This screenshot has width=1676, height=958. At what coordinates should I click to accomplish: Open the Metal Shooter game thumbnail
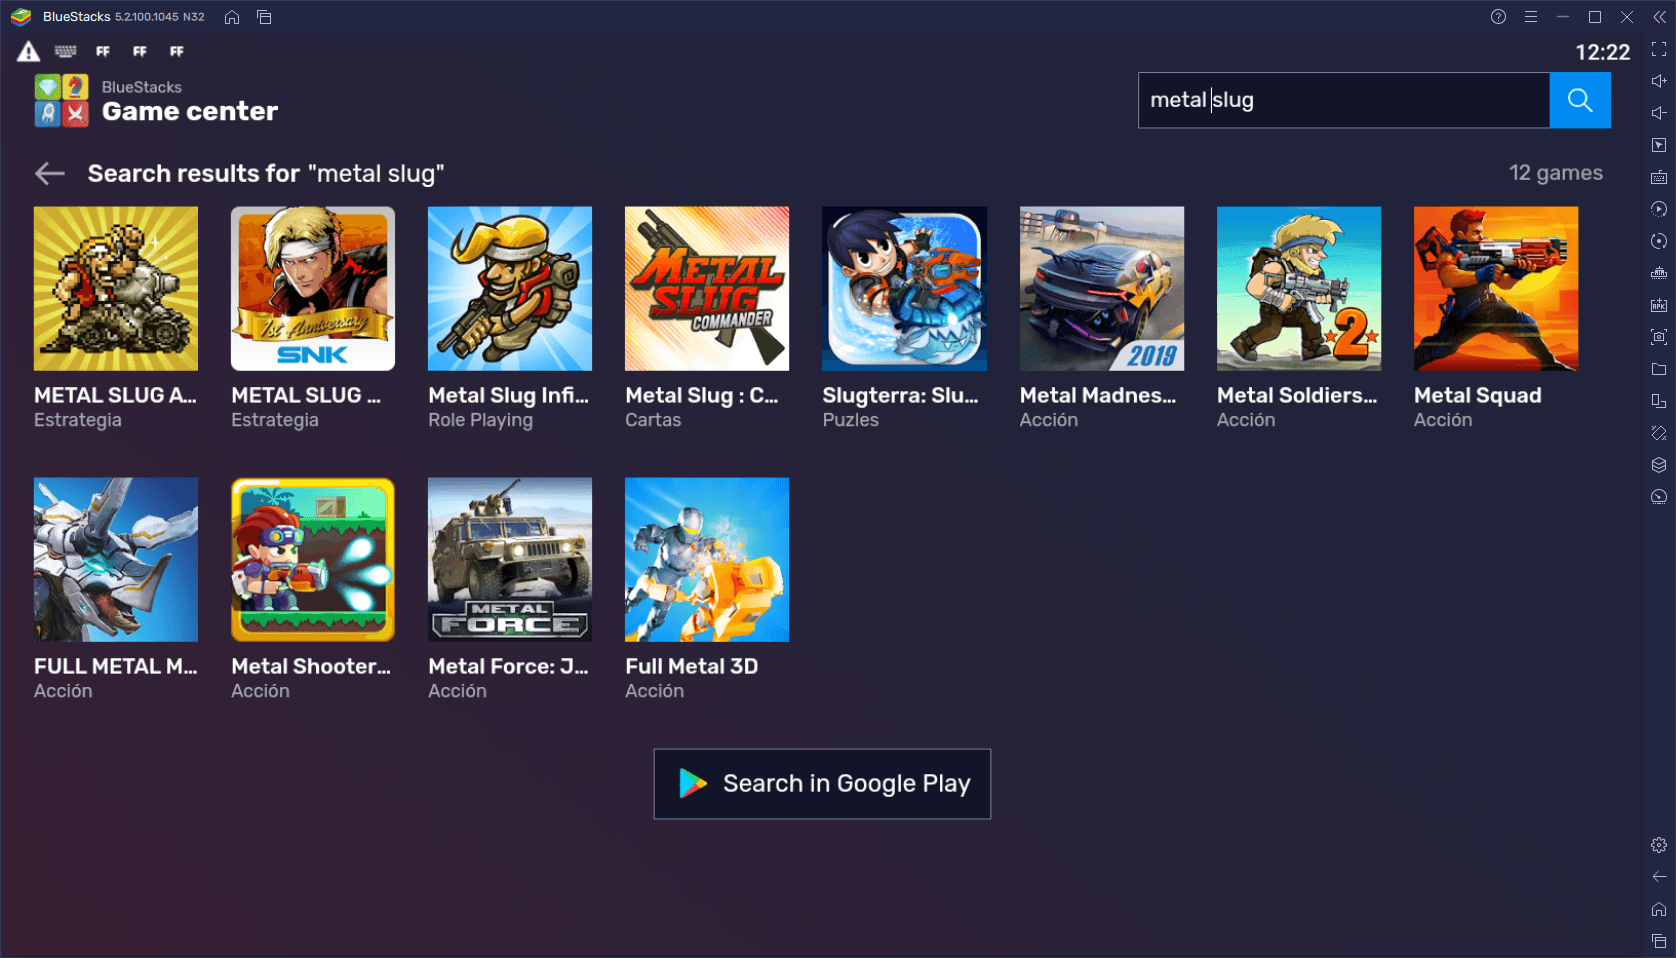pyautogui.click(x=313, y=560)
